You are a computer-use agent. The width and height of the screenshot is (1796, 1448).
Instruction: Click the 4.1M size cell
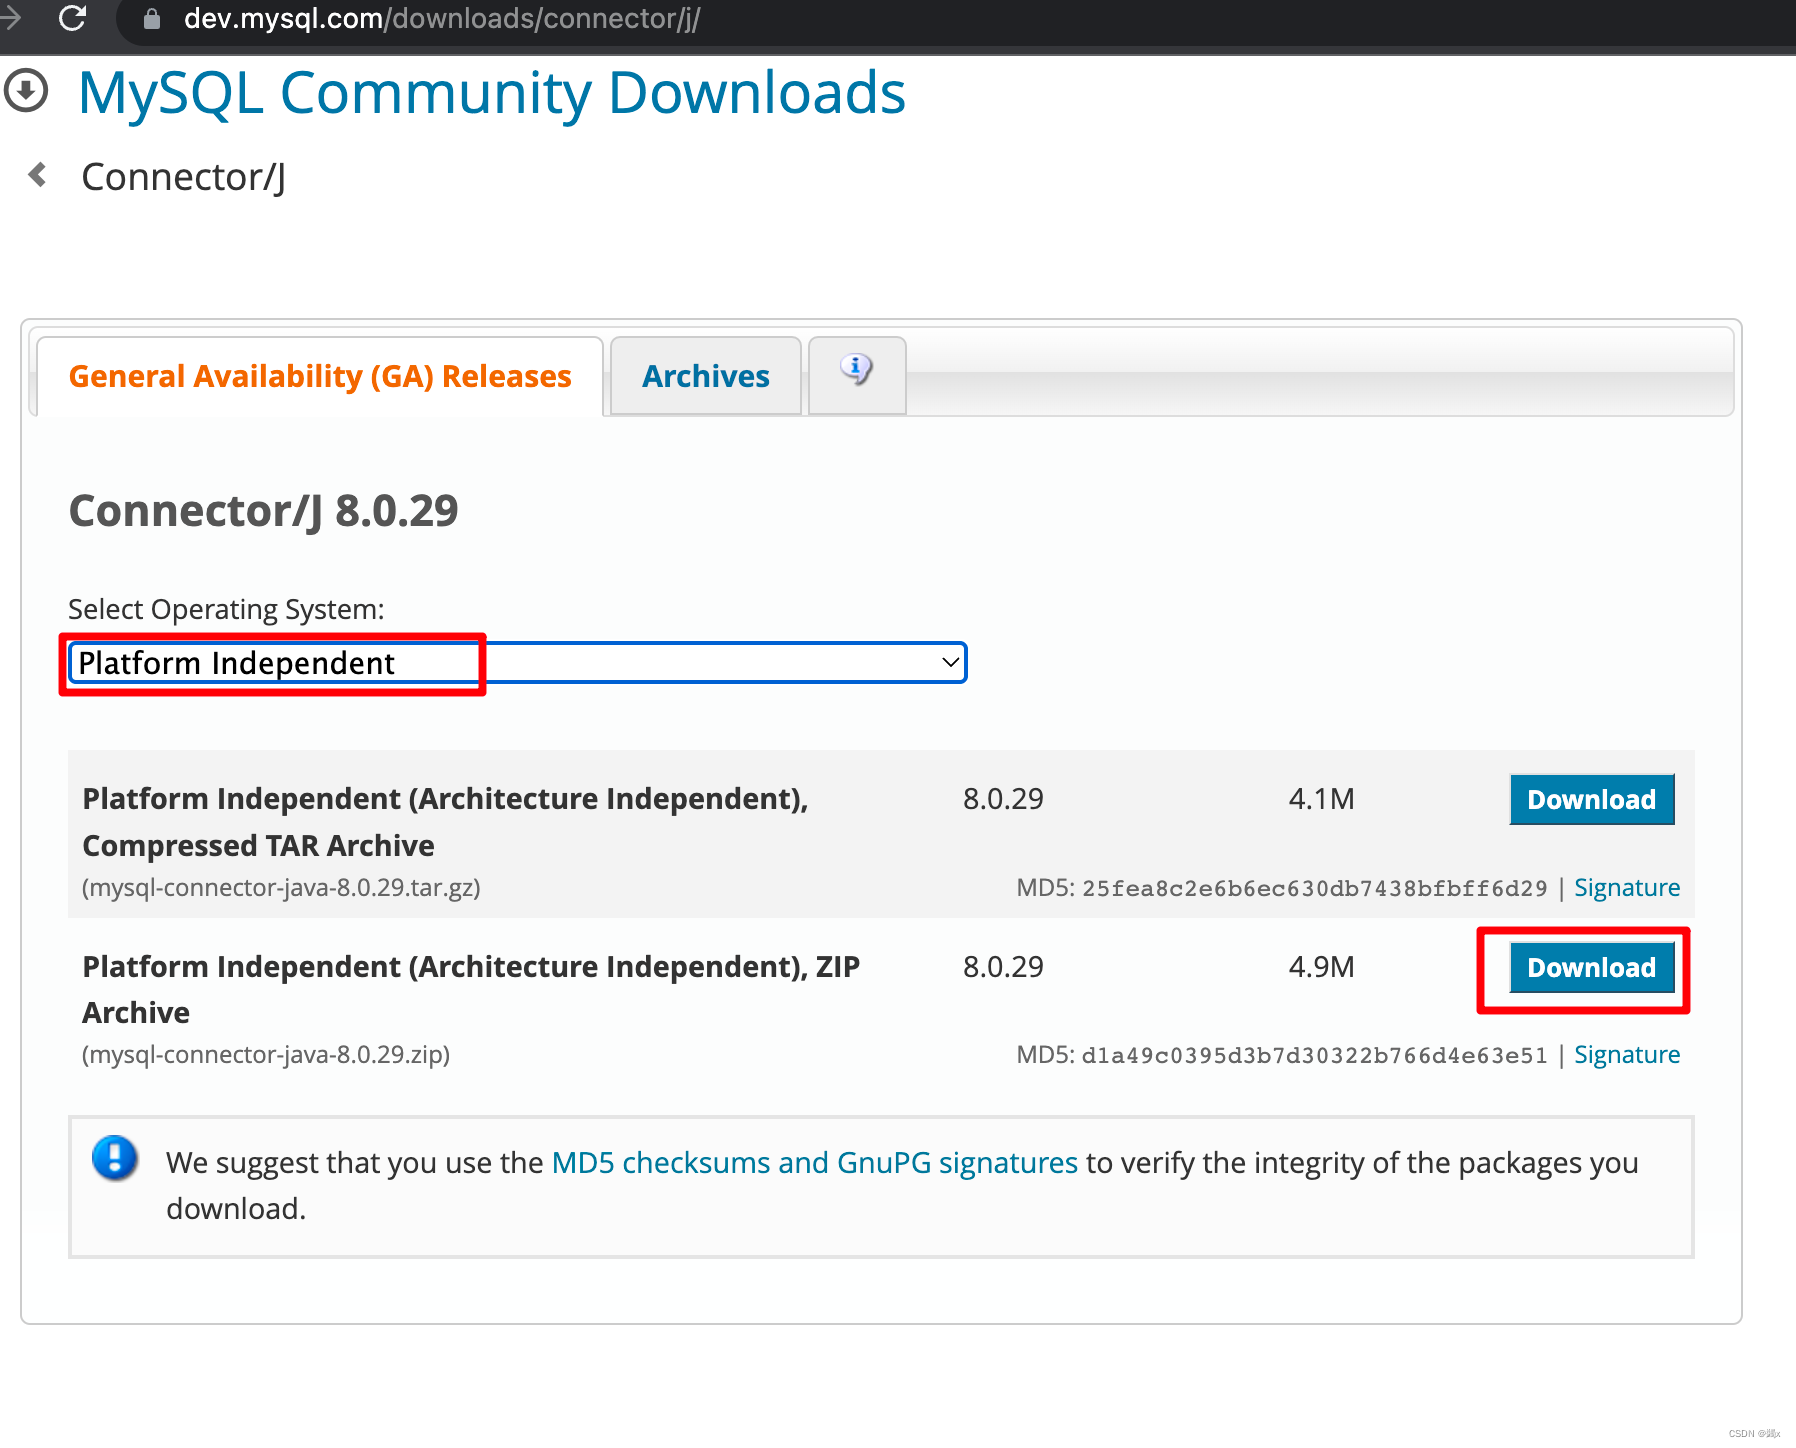coord(1321,799)
